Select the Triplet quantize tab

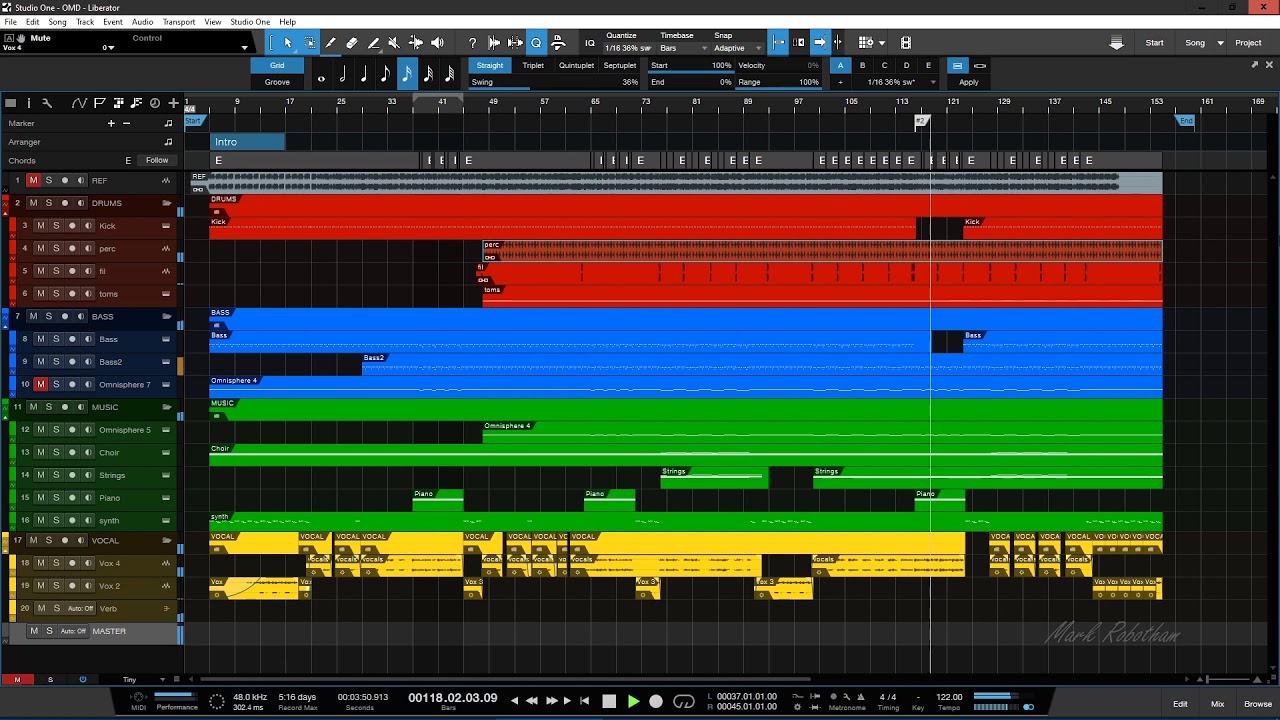(x=533, y=65)
